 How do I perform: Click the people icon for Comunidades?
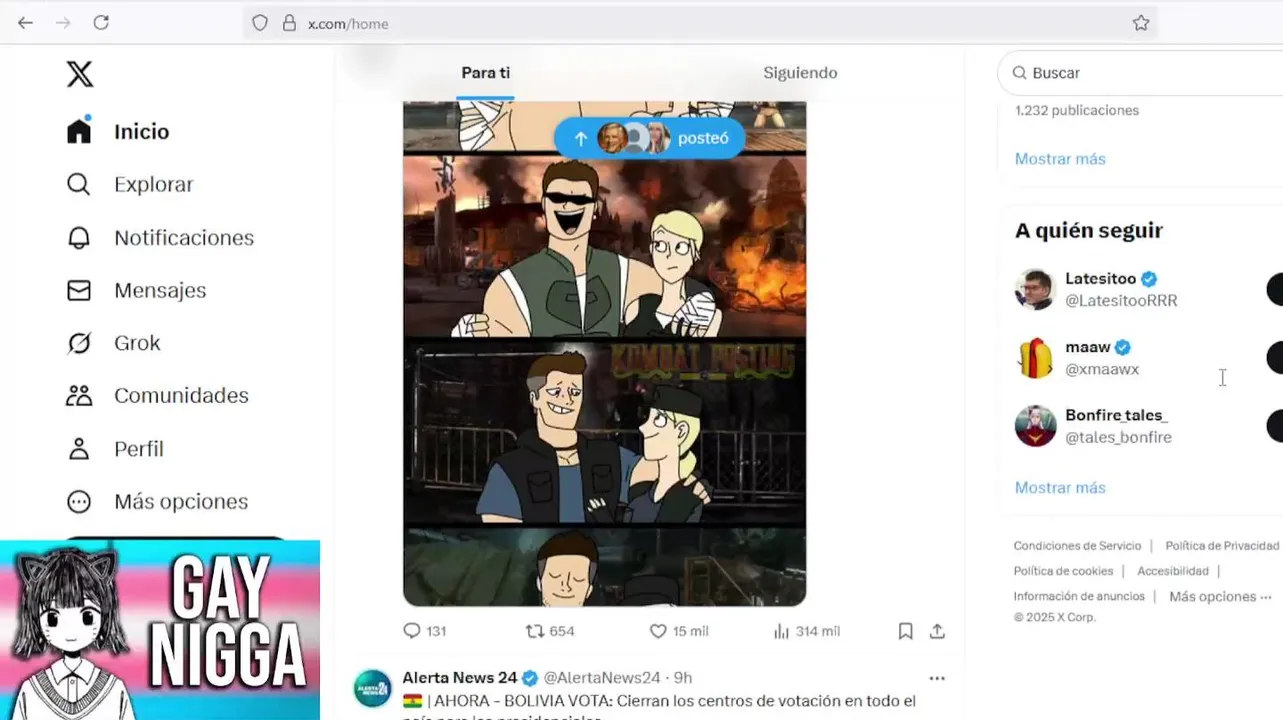79,396
